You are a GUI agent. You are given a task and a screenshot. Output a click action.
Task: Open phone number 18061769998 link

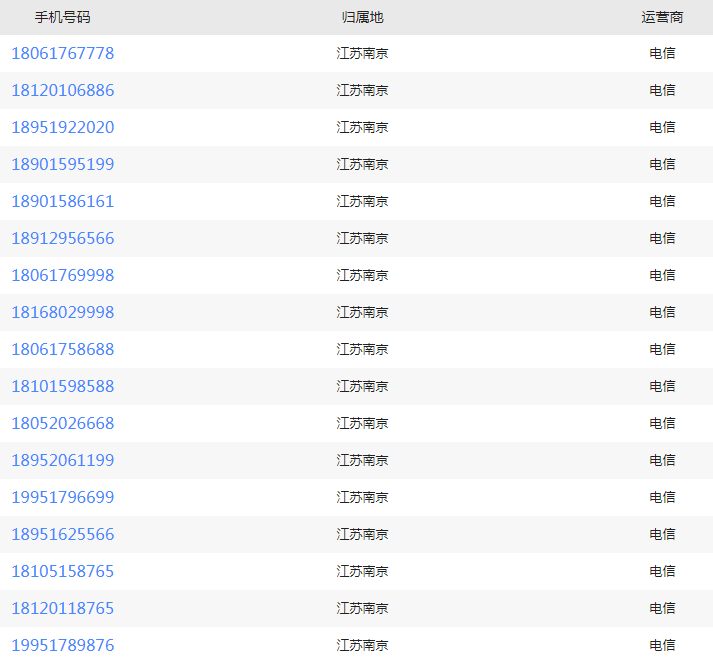coord(63,276)
